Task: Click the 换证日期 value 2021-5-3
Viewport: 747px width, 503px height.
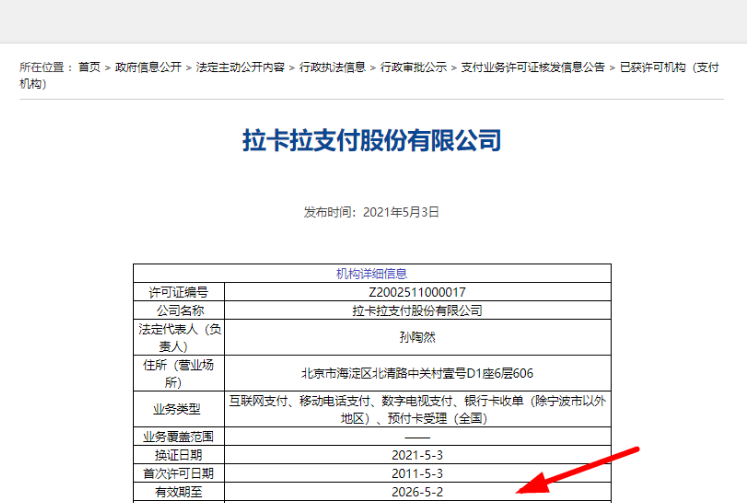Action: (x=417, y=454)
